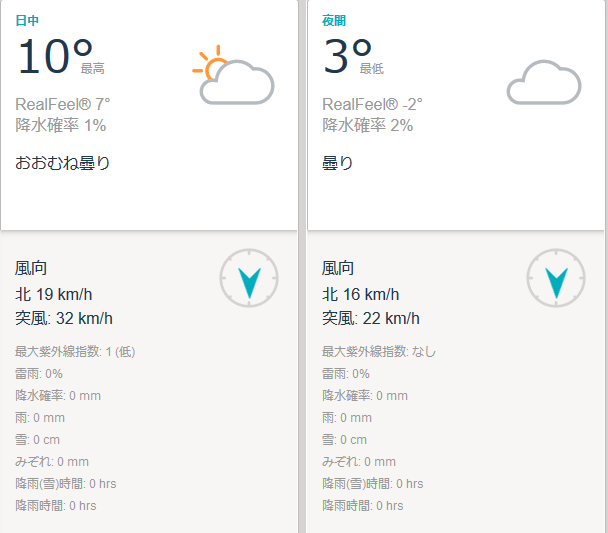Click the おおむね曇り forecast description
This screenshot has width=608, height=533.
(x=62, y=163)
